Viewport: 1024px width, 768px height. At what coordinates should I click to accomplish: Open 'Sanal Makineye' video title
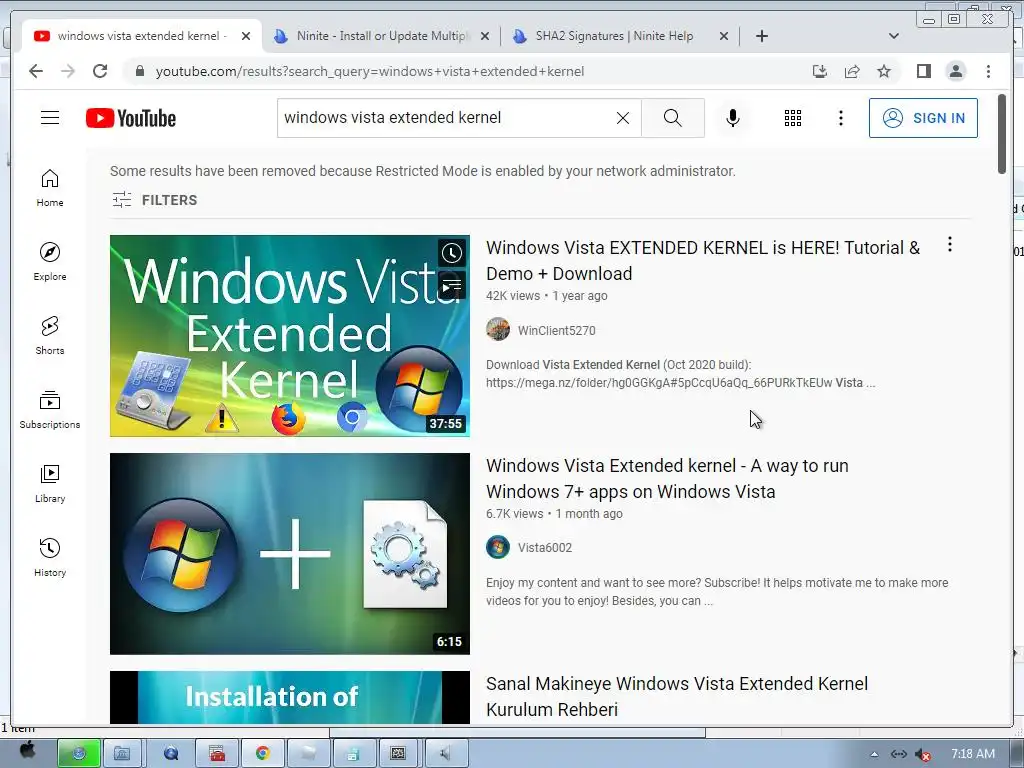click(x=677, y=696)
